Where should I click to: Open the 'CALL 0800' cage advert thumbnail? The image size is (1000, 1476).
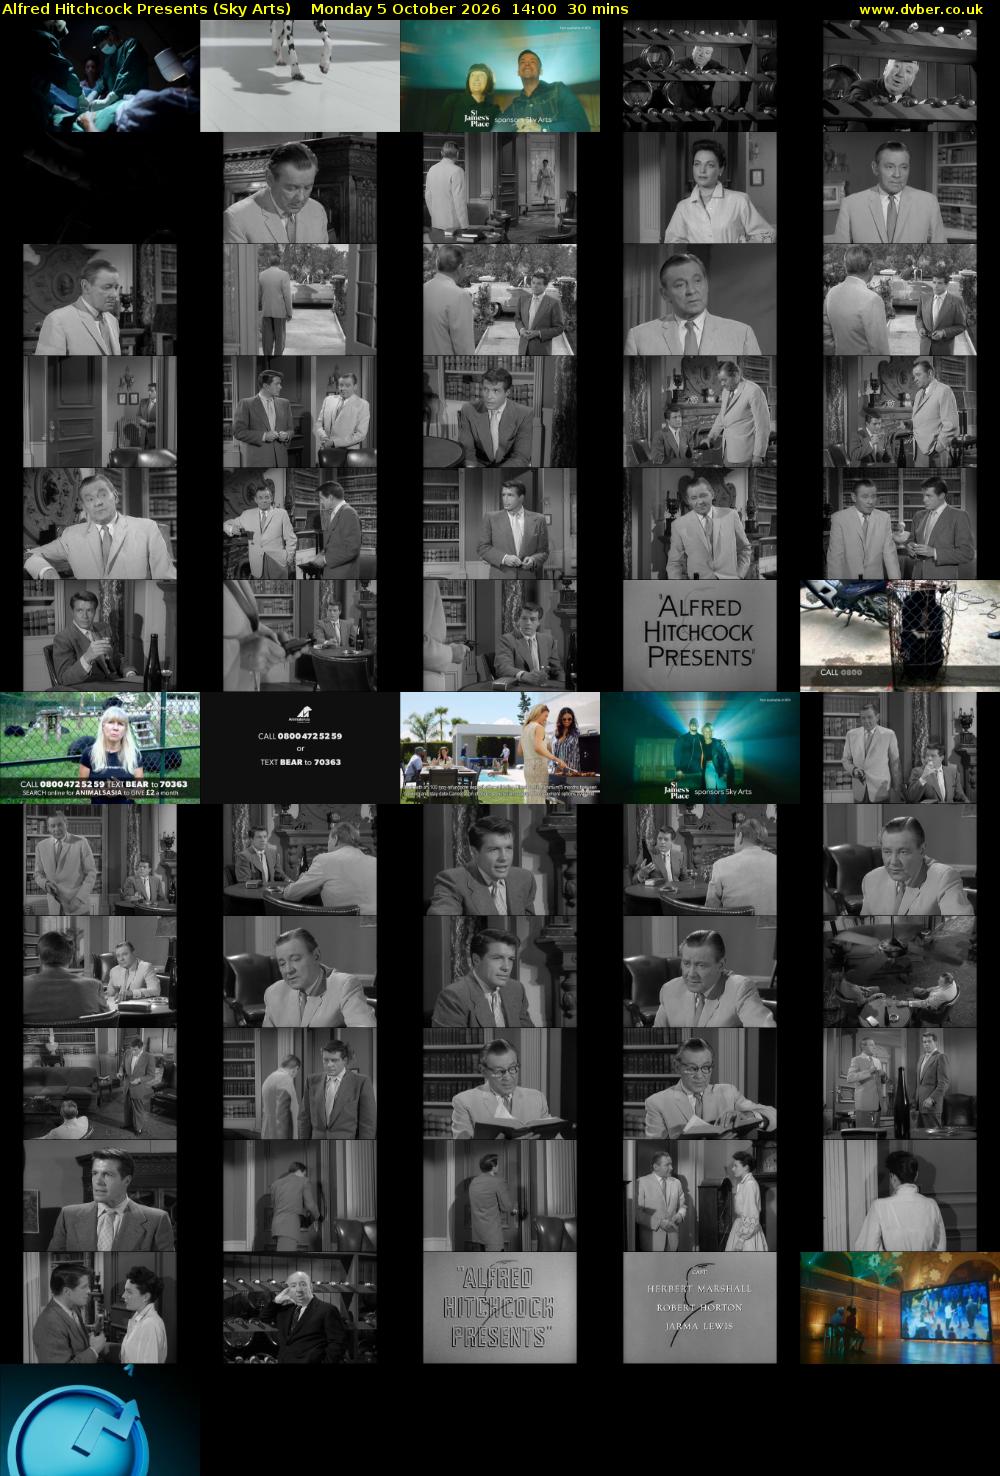point(900,636)
